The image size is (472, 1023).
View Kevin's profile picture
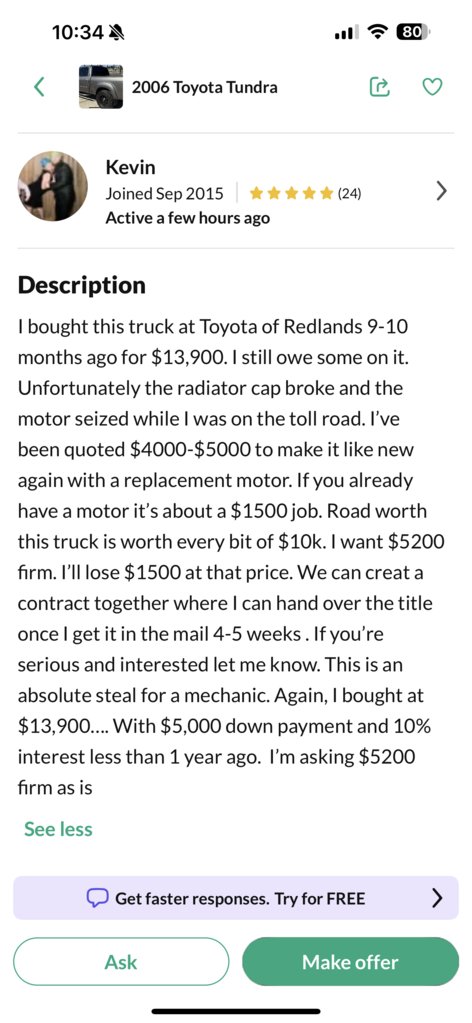pos(53,186)
